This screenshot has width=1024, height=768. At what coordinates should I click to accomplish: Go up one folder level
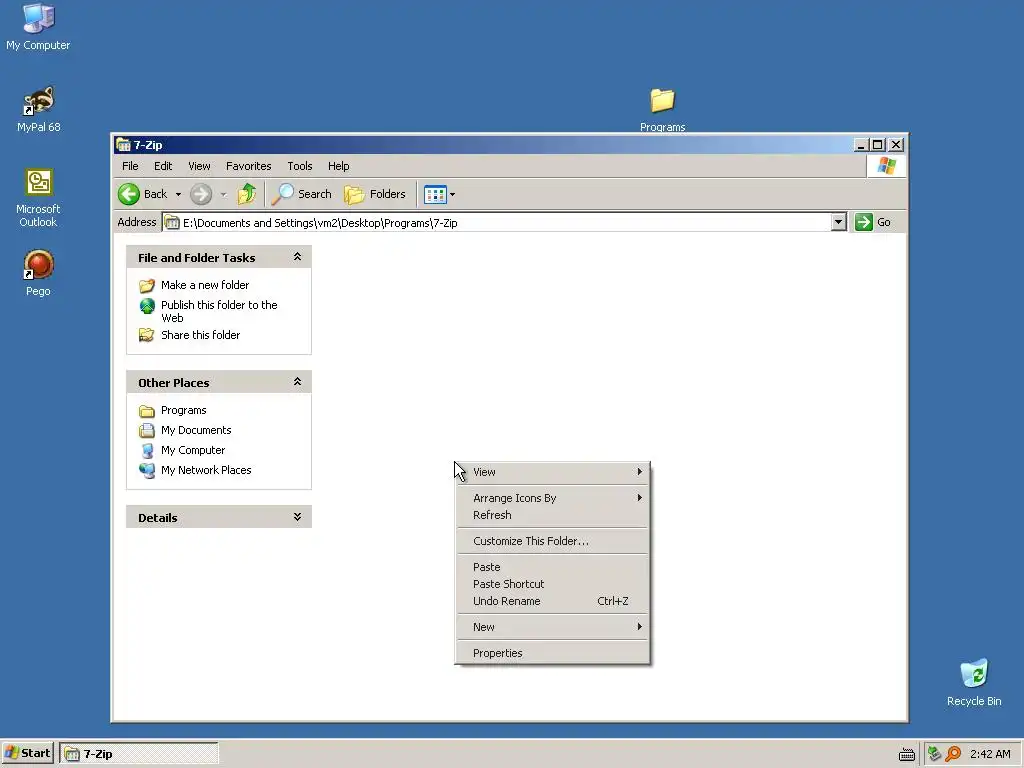click(x=247, y=194)
